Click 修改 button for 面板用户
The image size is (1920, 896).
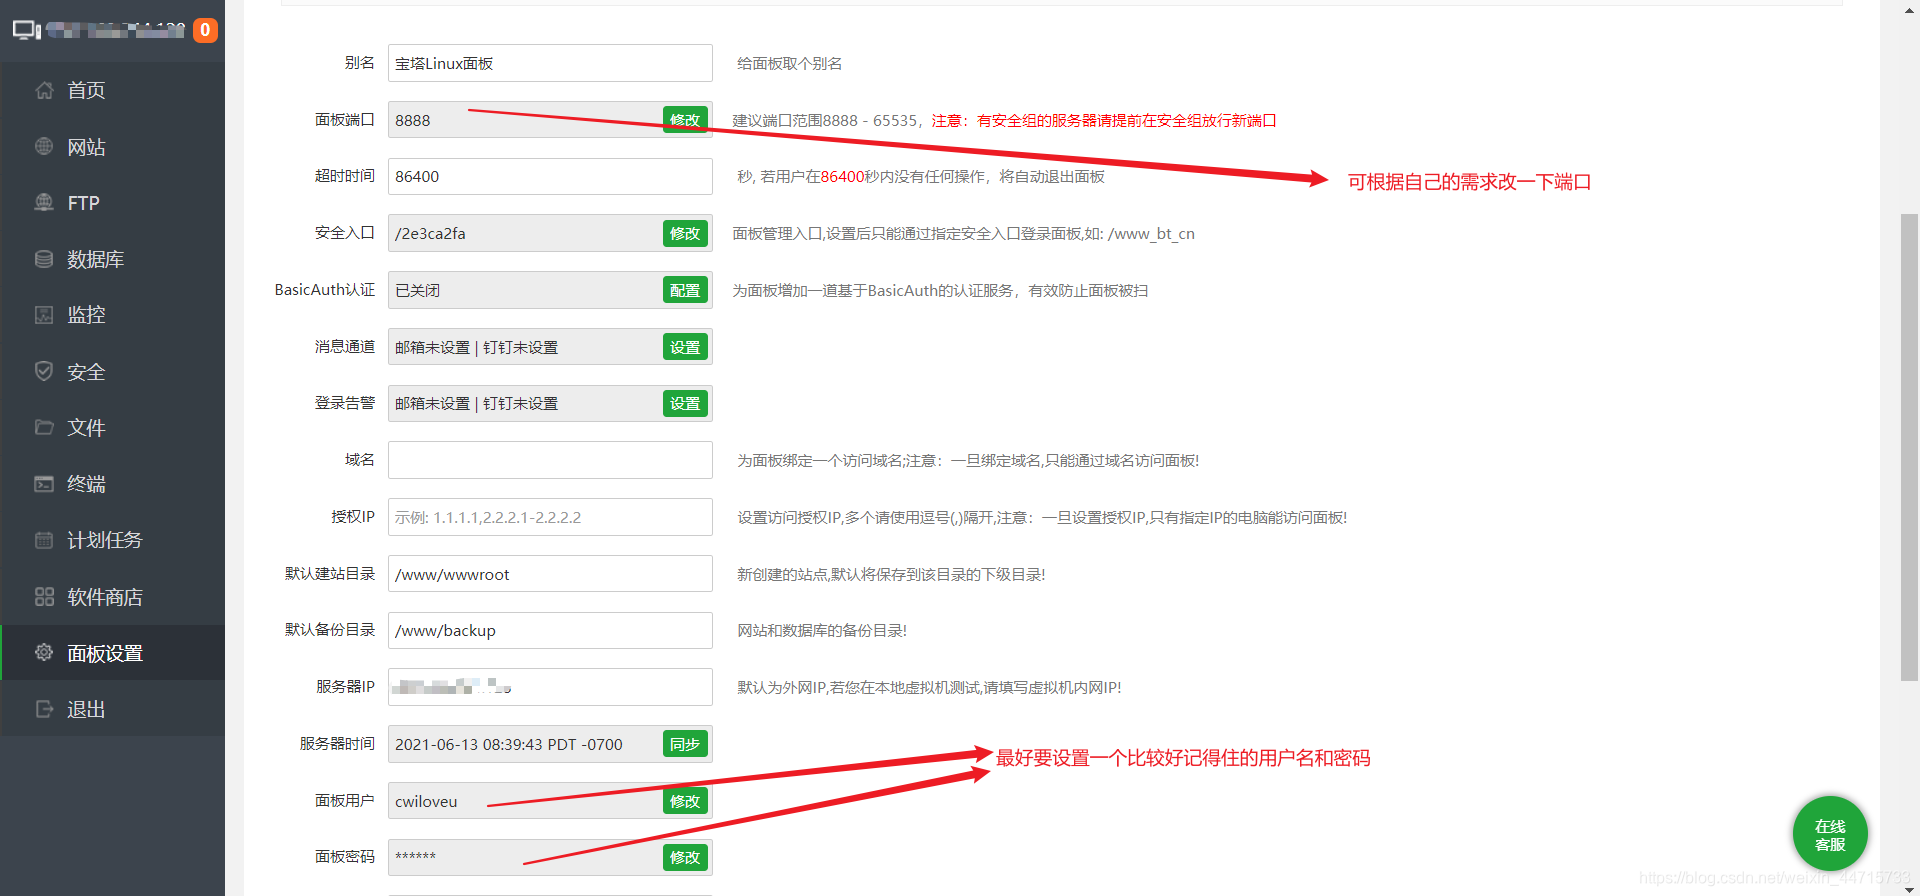click(685, 801)
